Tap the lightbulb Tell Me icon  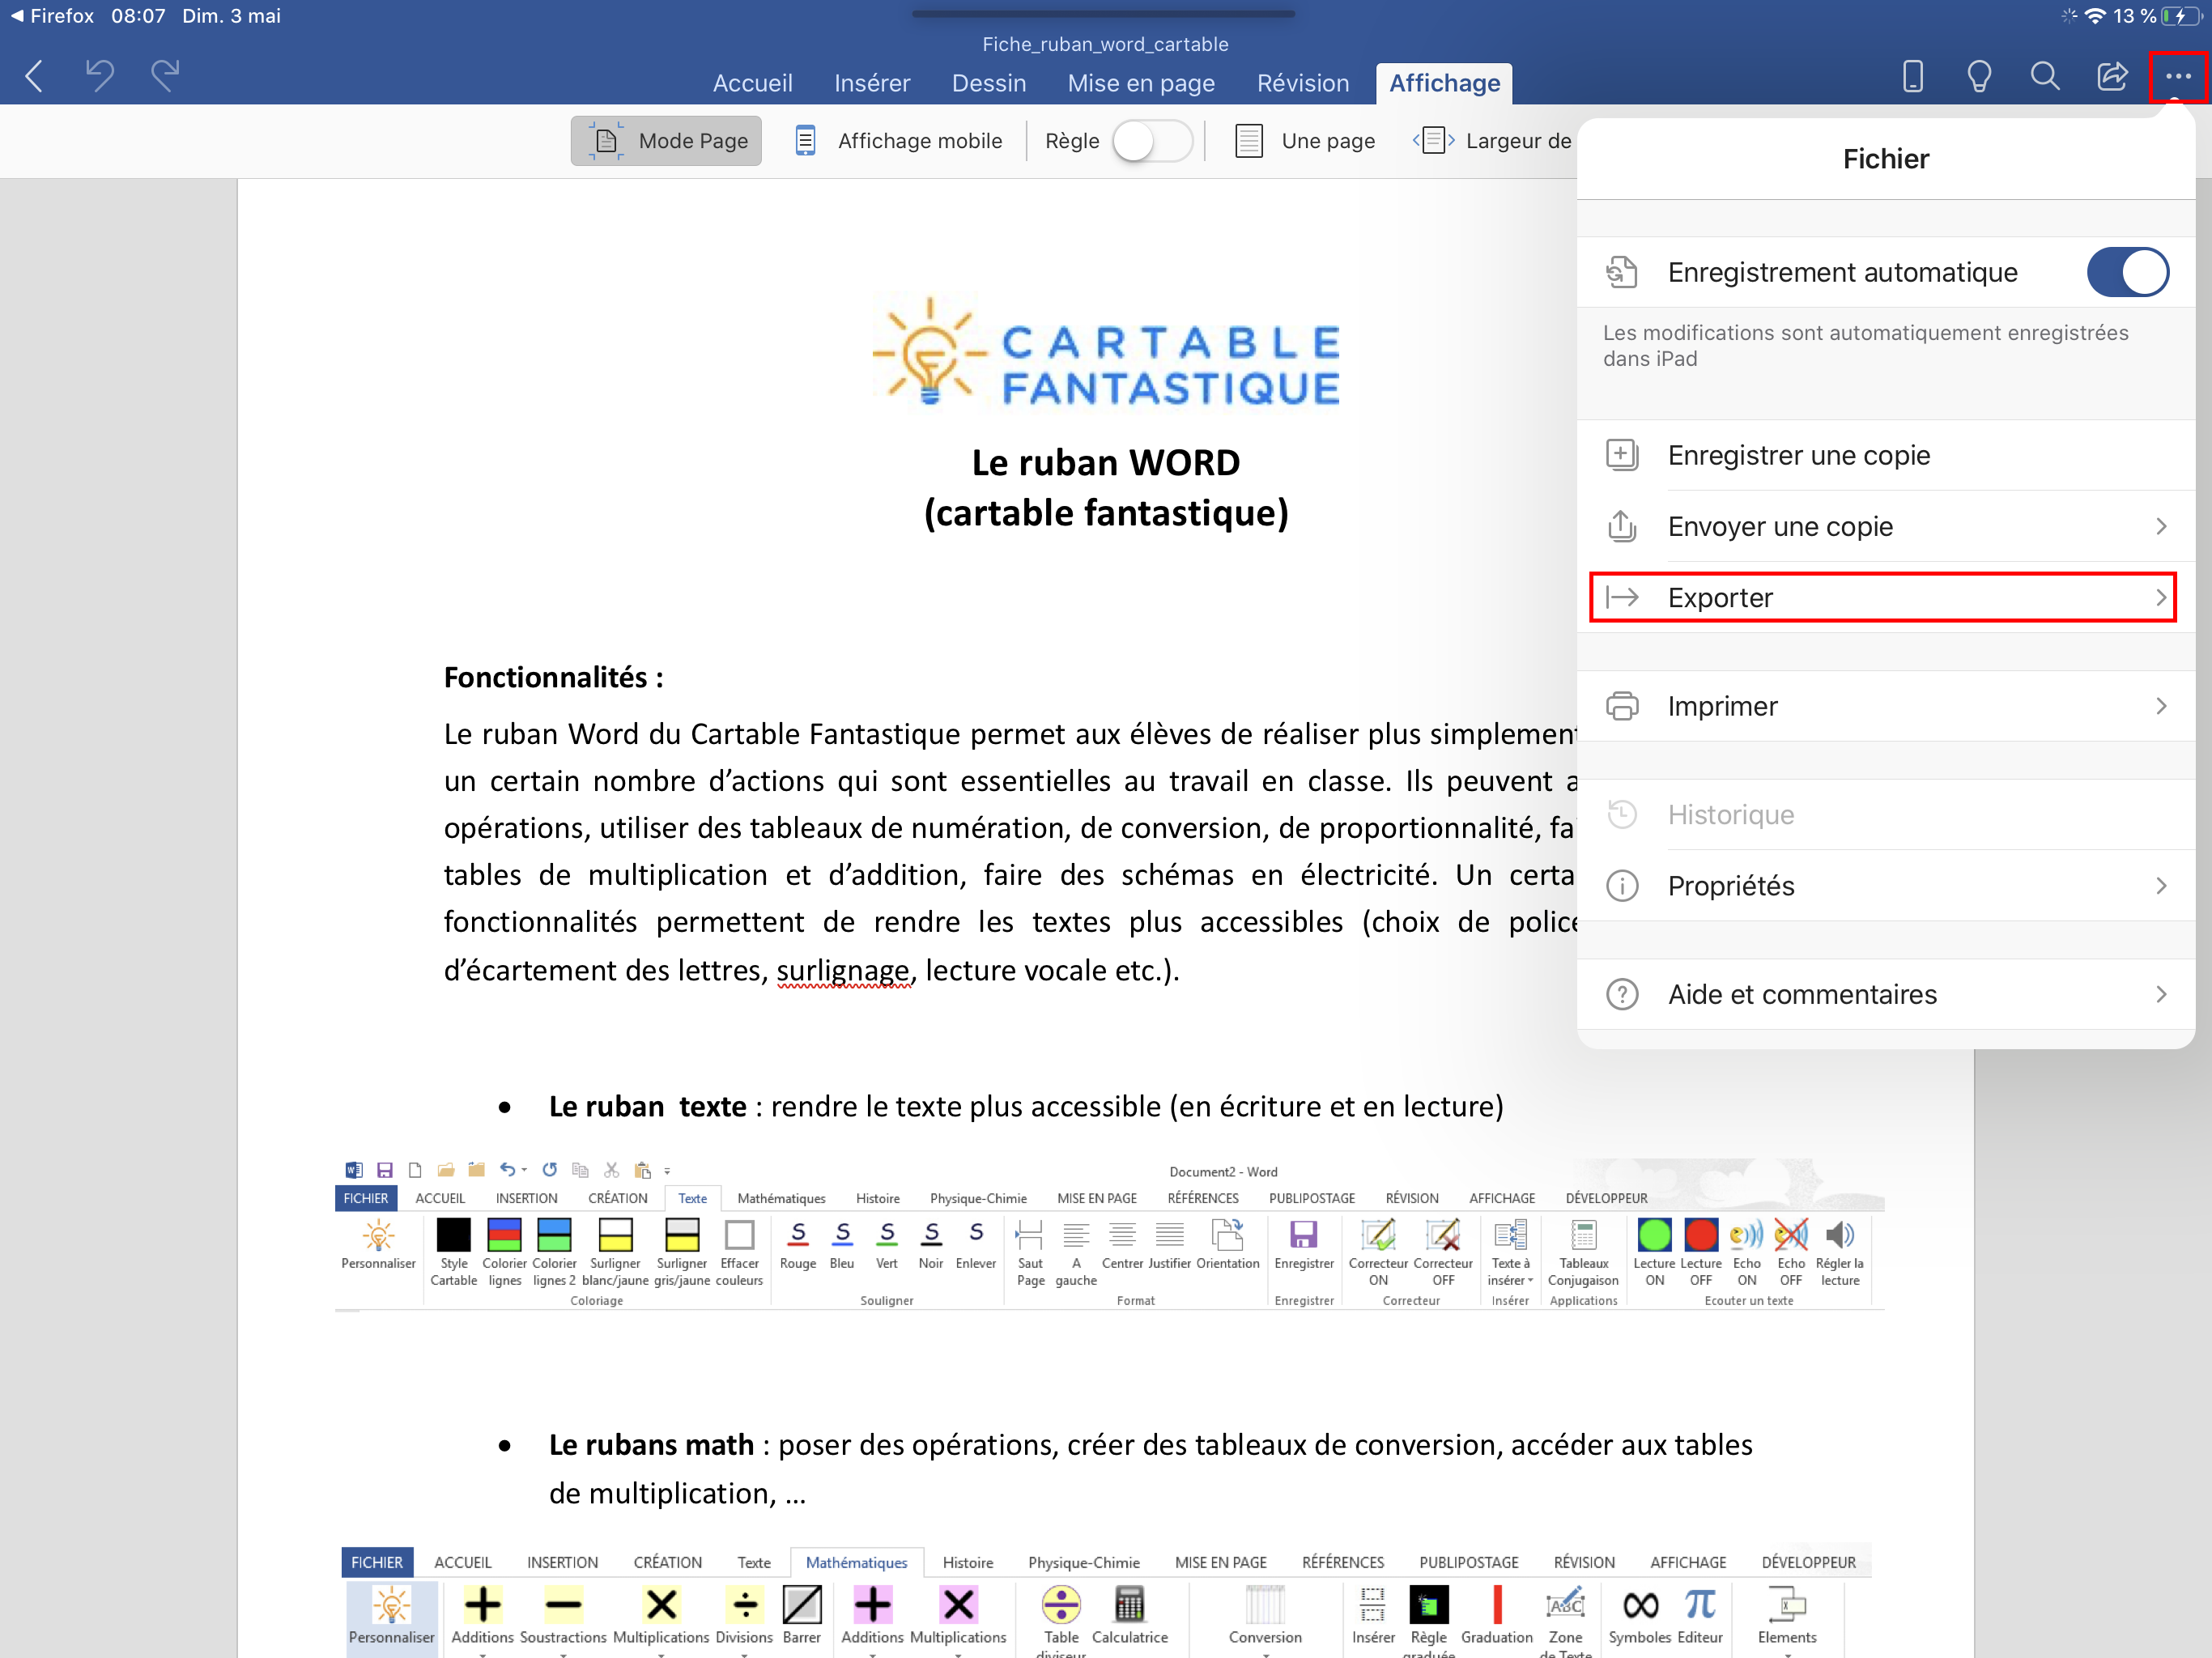1978,76
